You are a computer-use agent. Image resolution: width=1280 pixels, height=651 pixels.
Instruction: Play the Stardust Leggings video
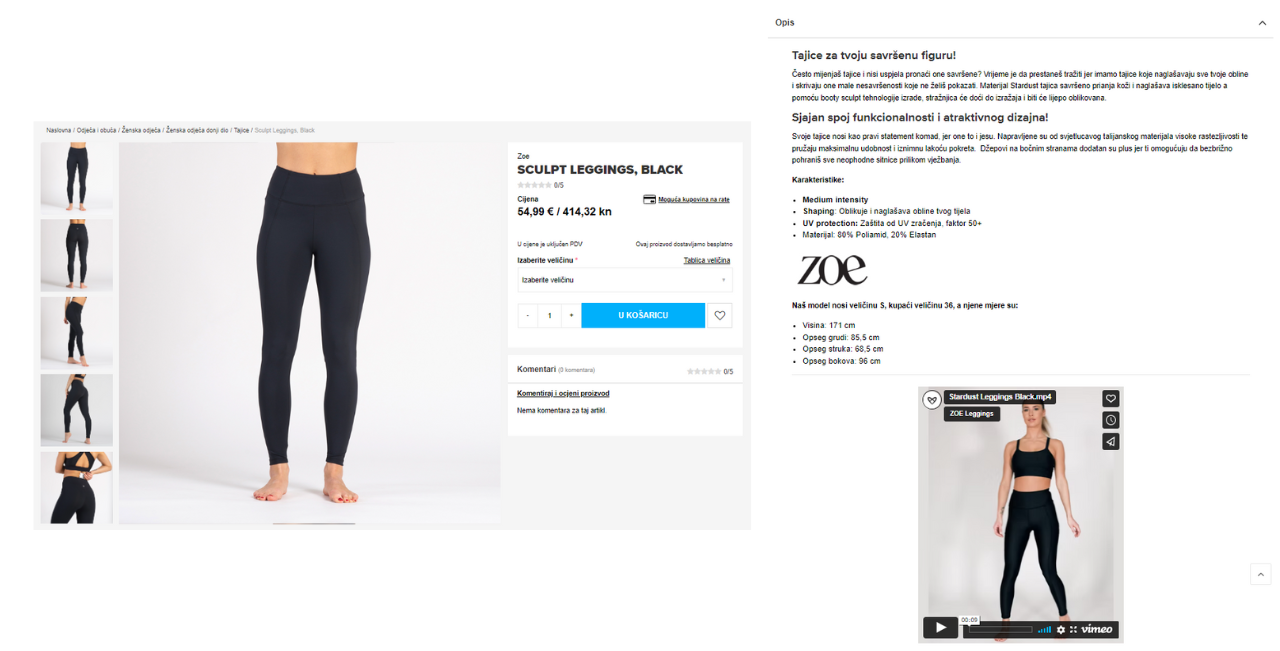coord(939,627)
